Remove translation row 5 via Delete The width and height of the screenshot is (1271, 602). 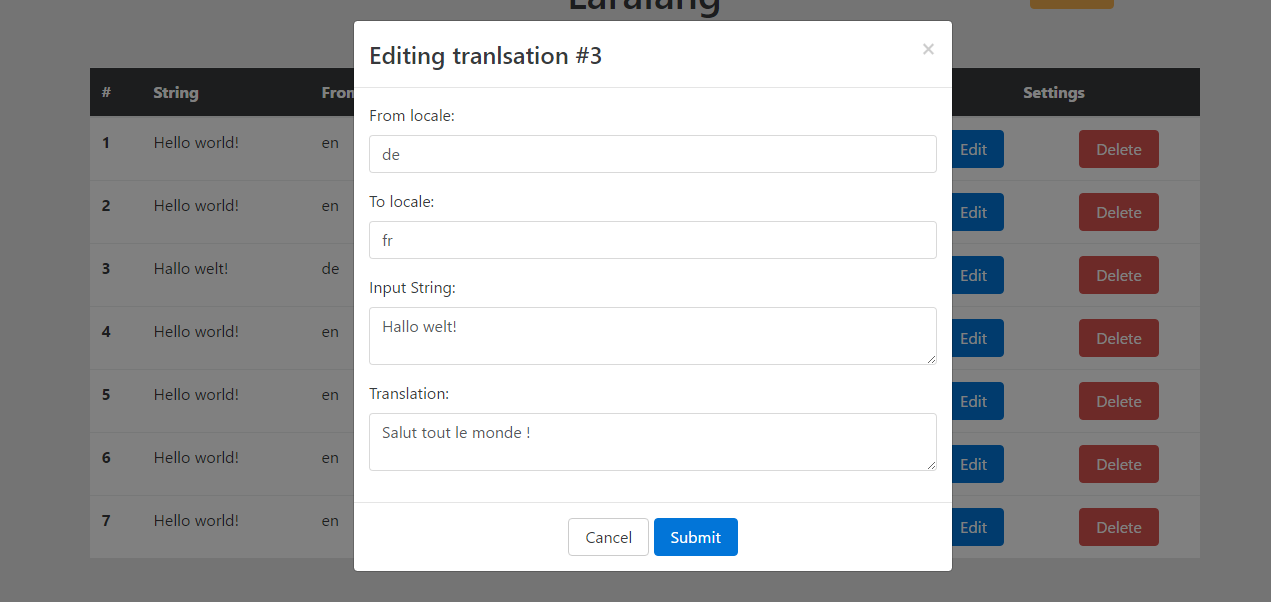1118,401
